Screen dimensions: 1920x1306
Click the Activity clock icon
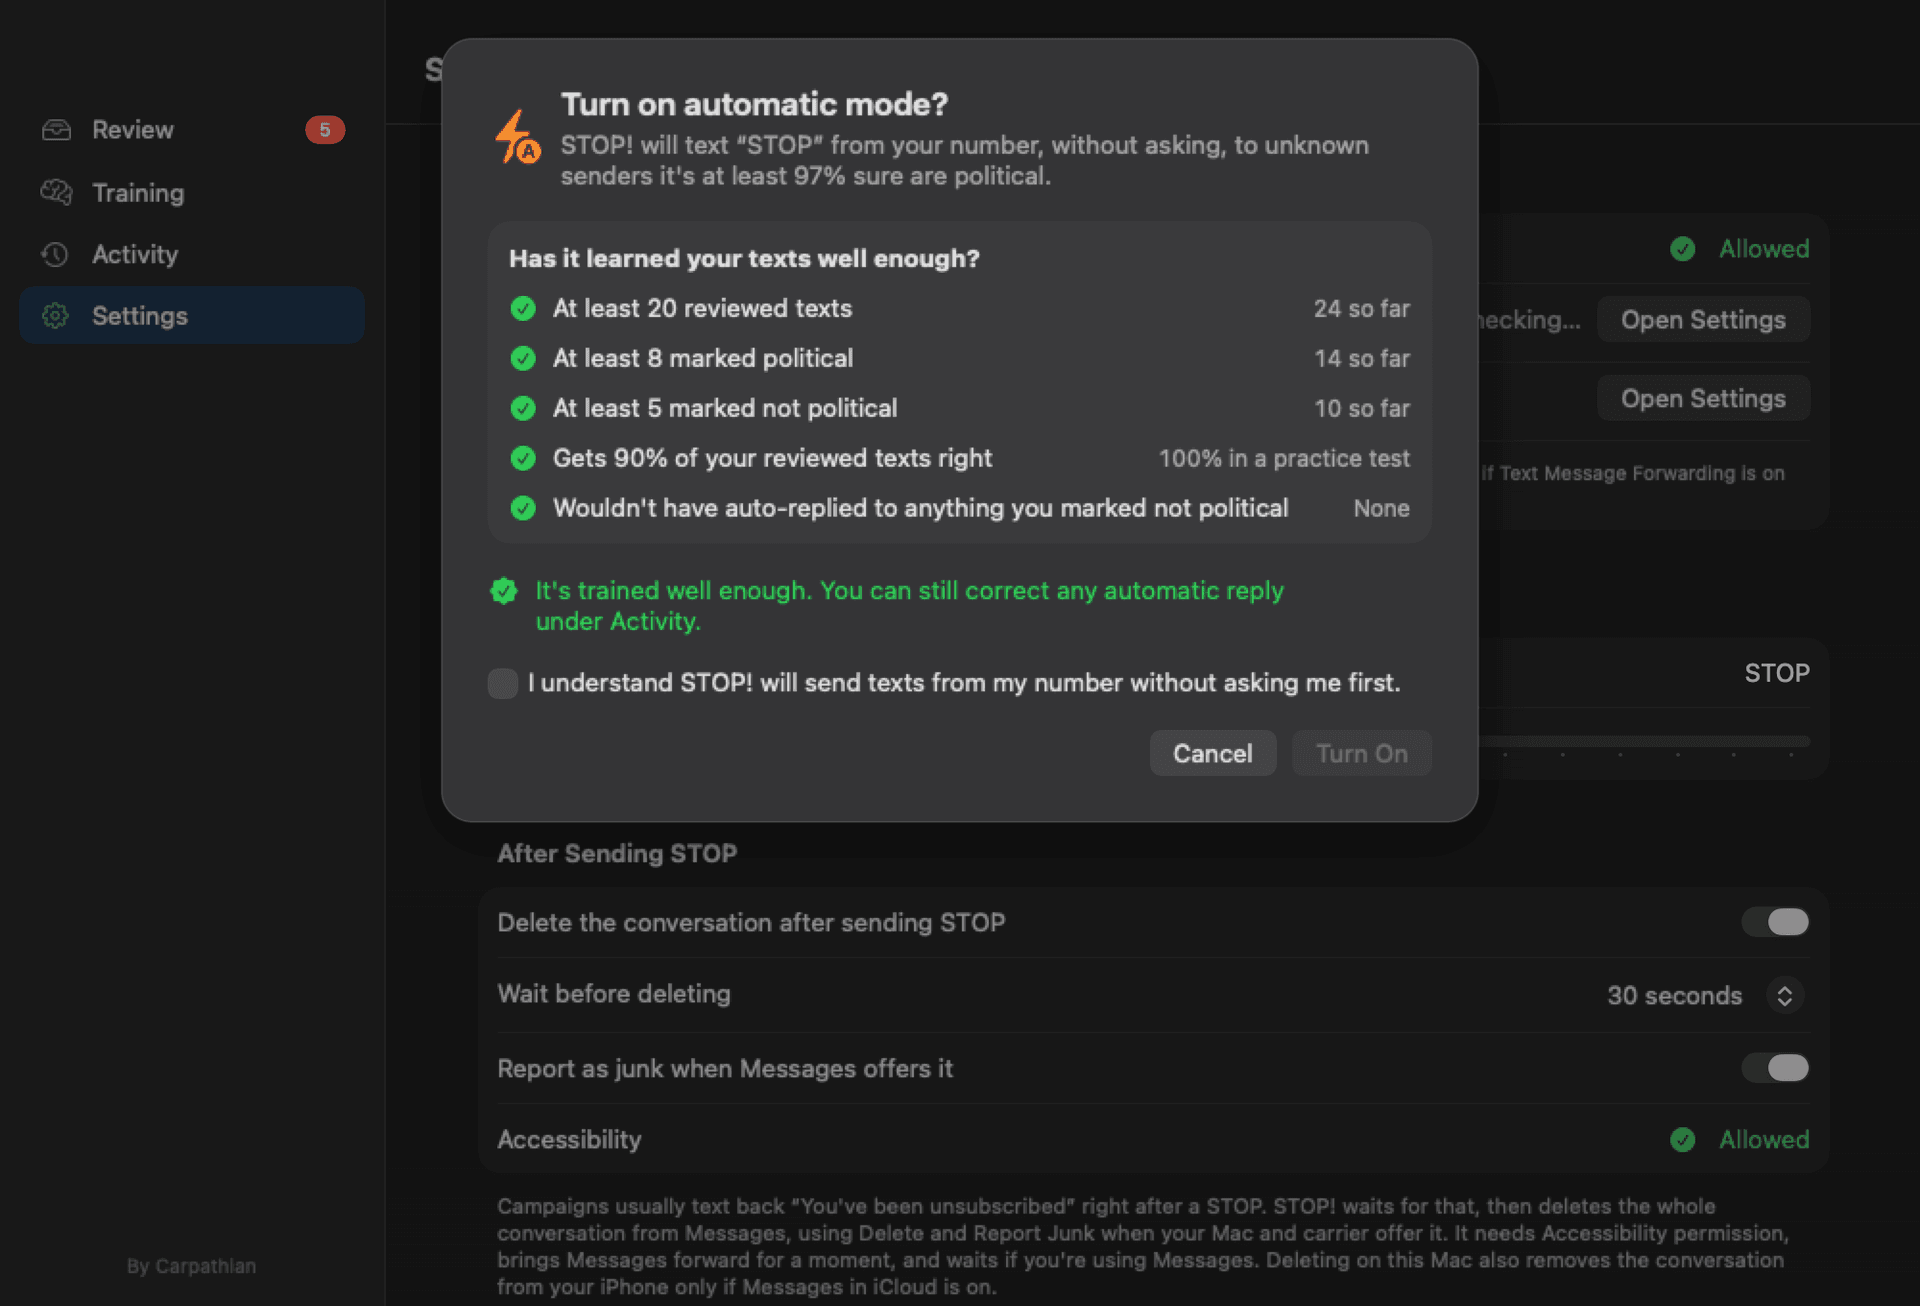point(55,254)
